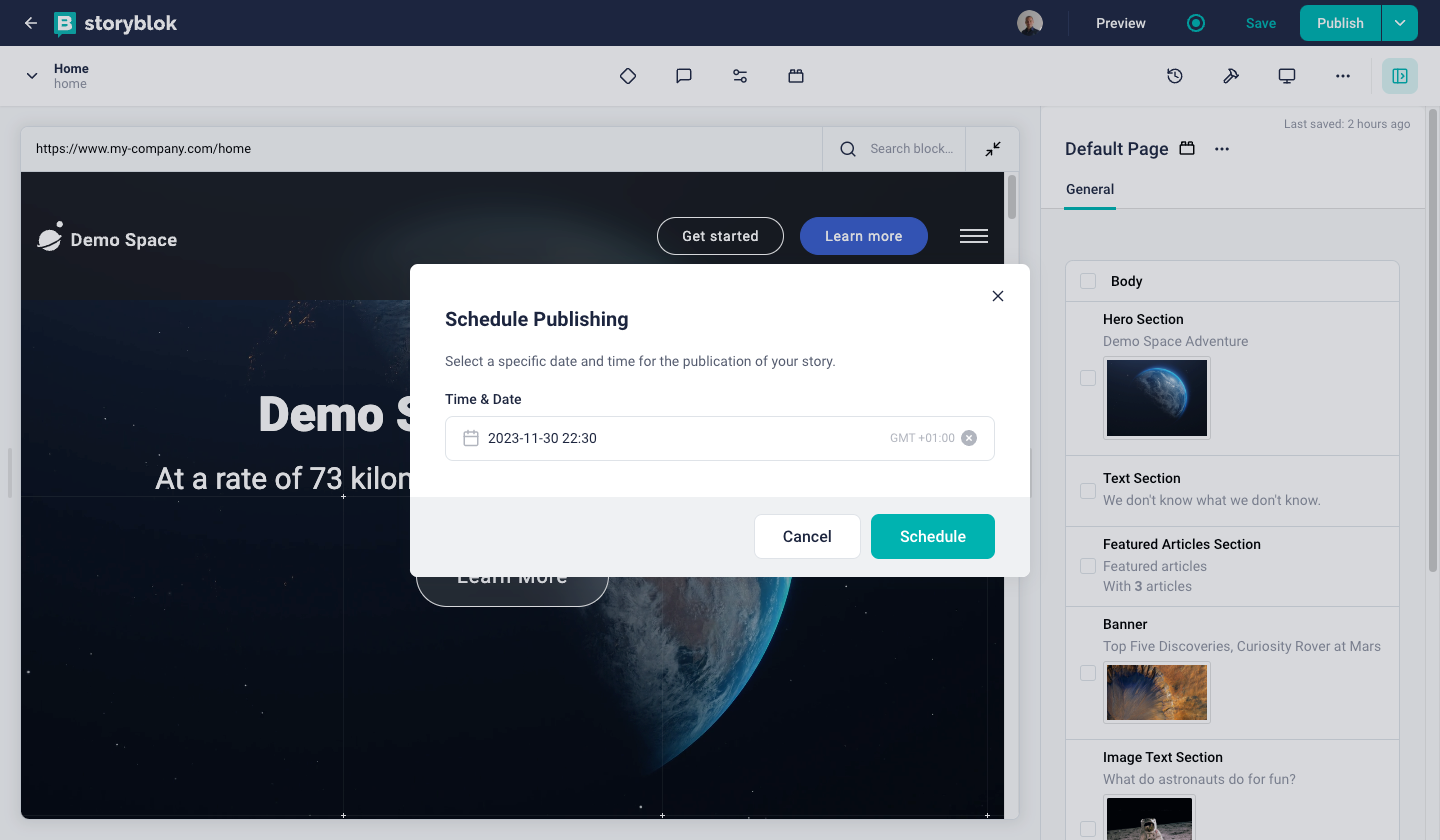The image size is (1440, 840).
Task: Open the diamond workflow icon in toolbar
Action: 628,76
